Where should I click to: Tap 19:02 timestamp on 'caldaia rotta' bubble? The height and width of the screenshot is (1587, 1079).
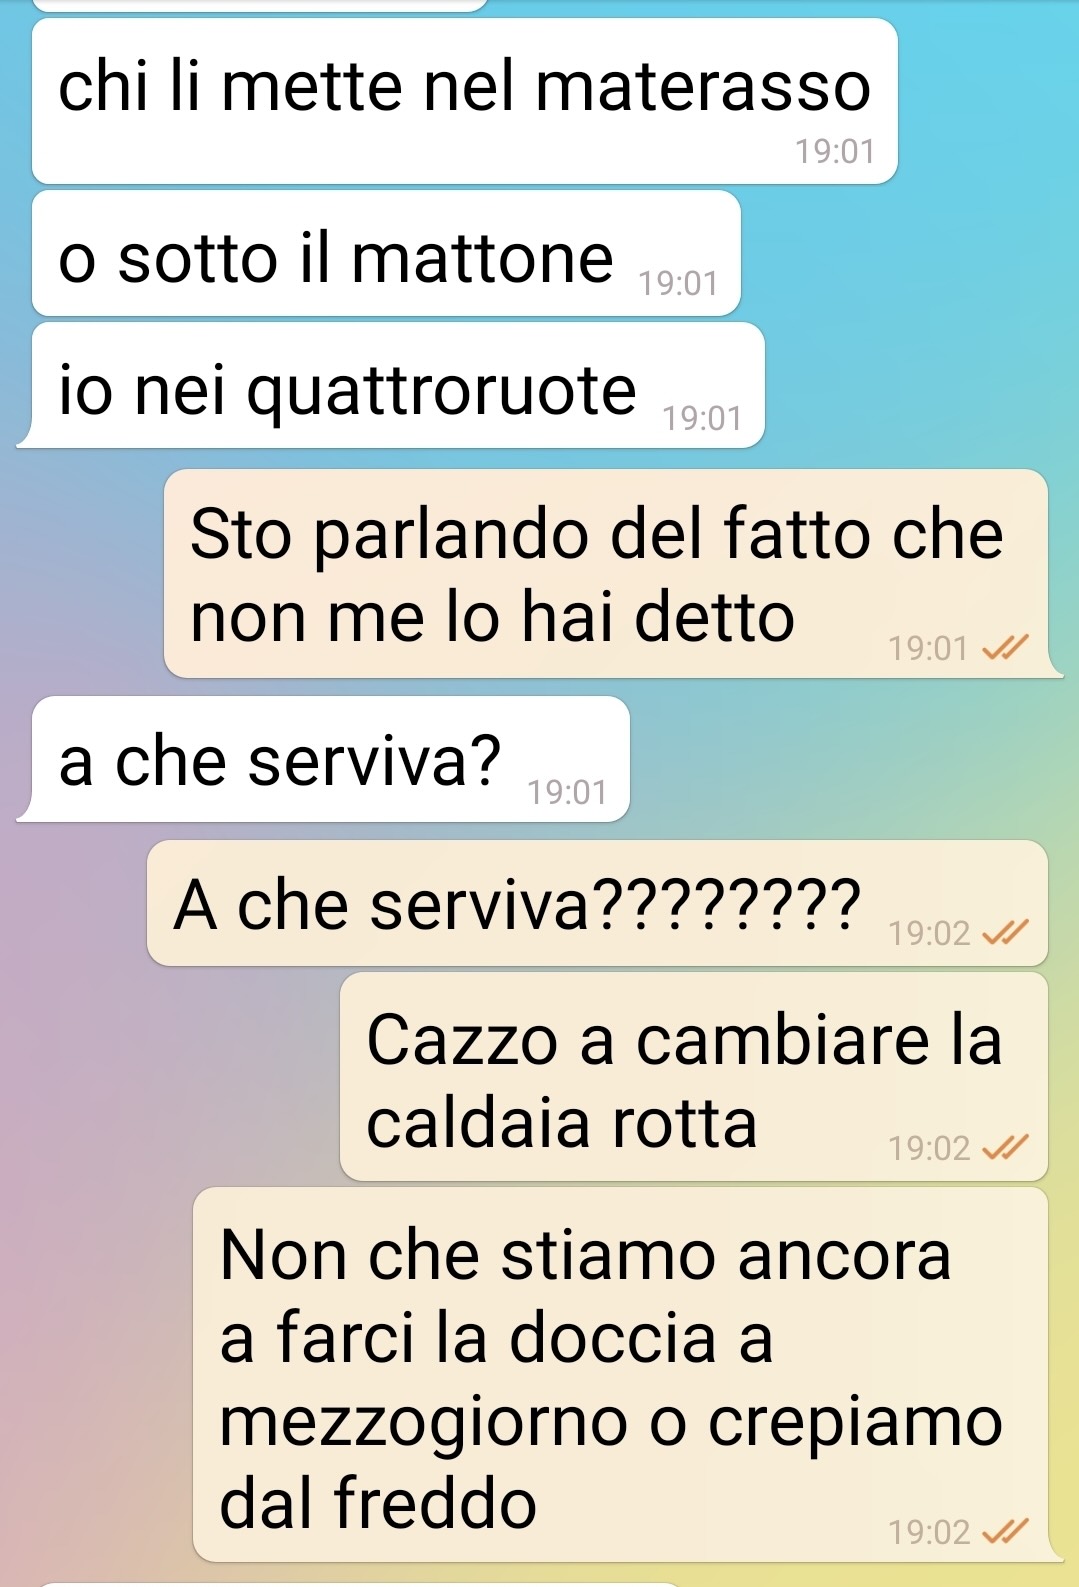coord(929,1148)
